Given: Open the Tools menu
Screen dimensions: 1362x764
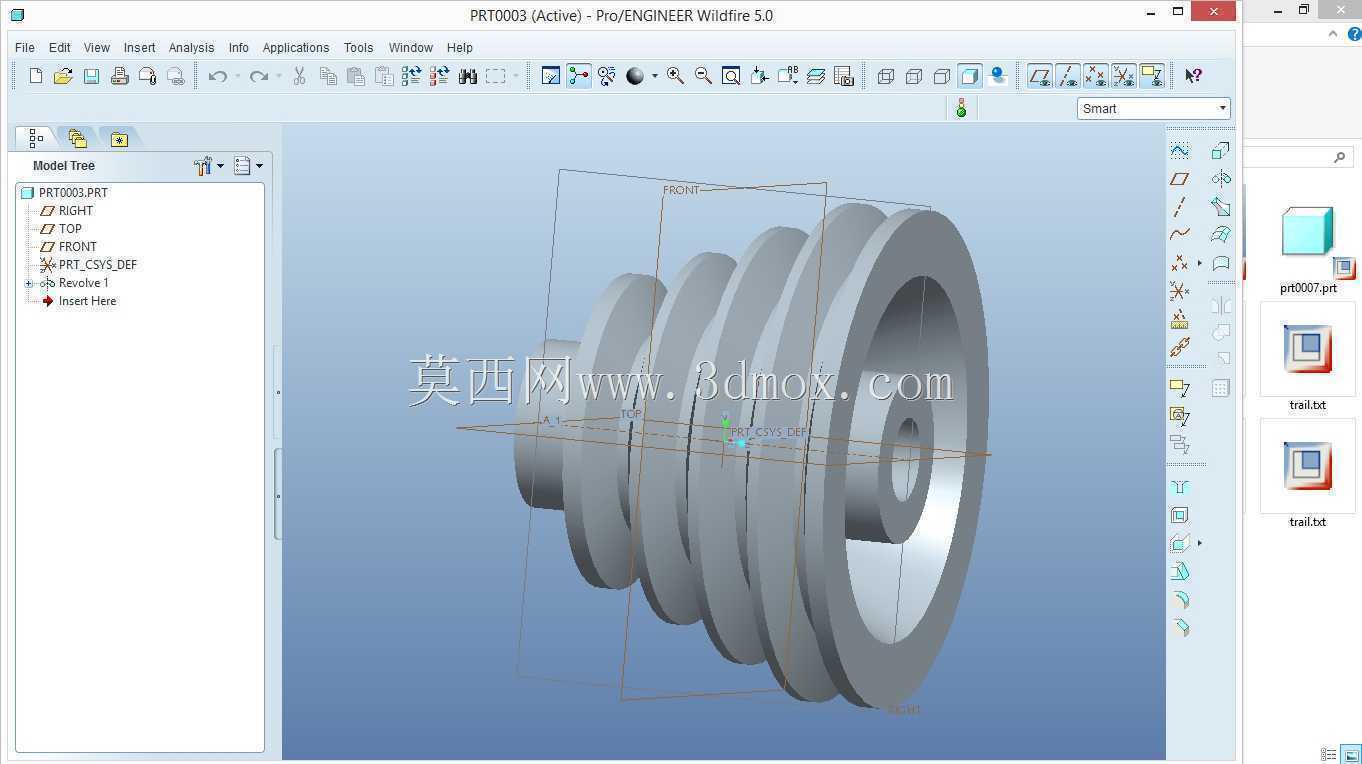Looking at the screenshot, I should click(x=358, y=47).
